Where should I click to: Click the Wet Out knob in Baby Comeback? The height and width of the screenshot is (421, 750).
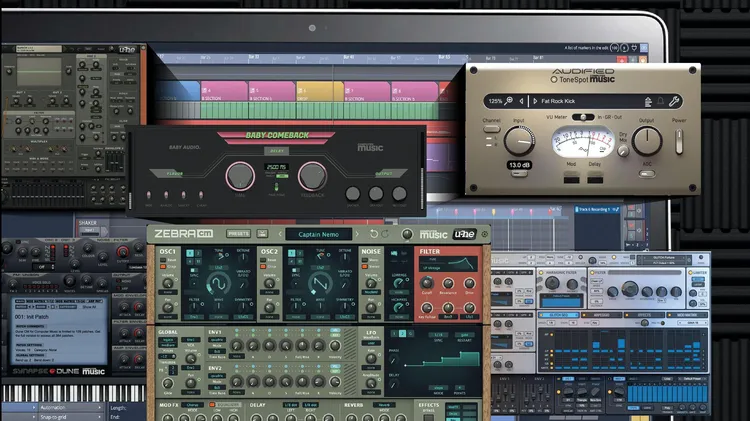pos(399,194)
